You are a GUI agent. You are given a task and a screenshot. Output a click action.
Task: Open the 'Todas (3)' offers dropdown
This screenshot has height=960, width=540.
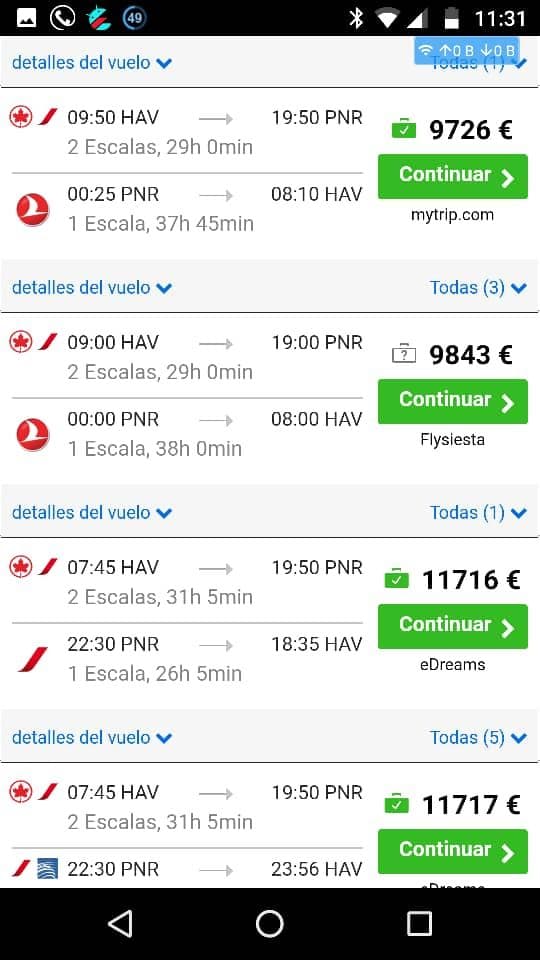tap(478, 287)
